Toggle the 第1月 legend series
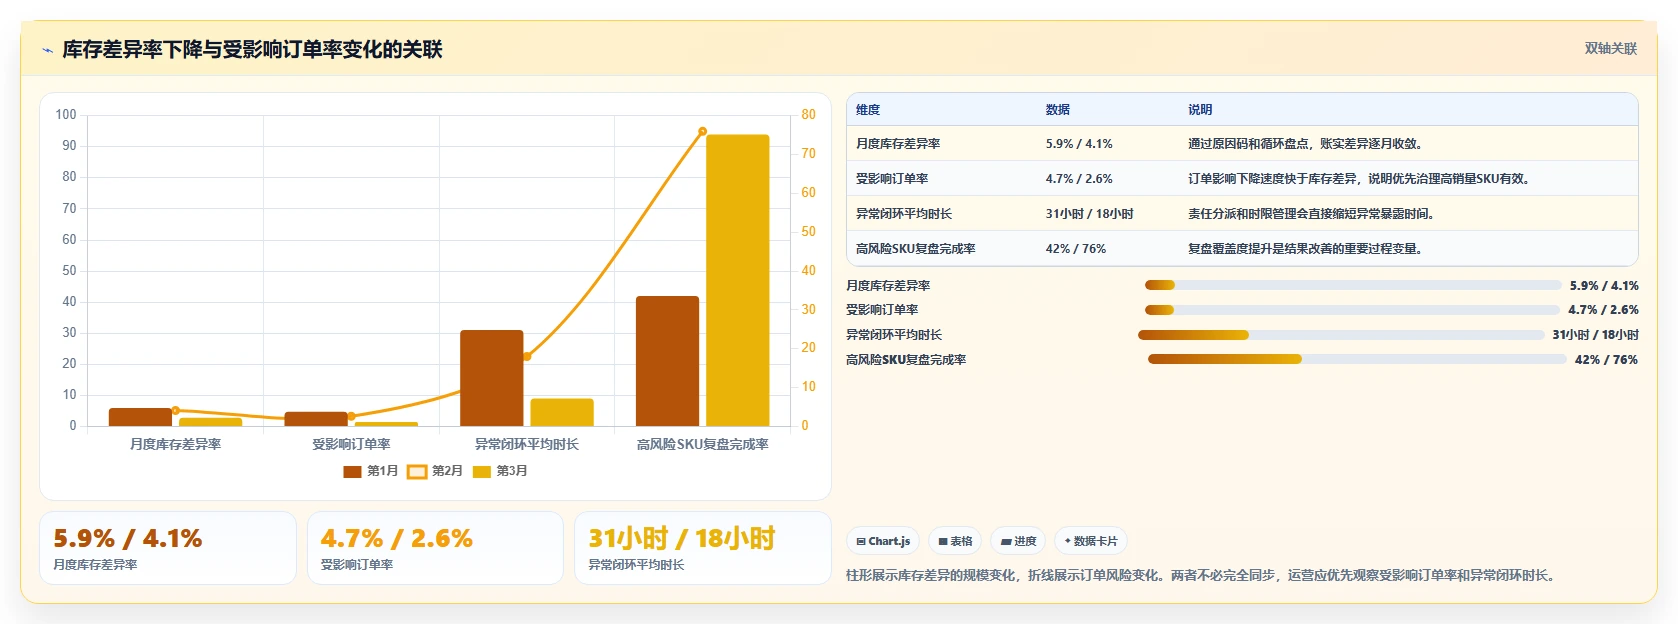 [x=370, y=471]
